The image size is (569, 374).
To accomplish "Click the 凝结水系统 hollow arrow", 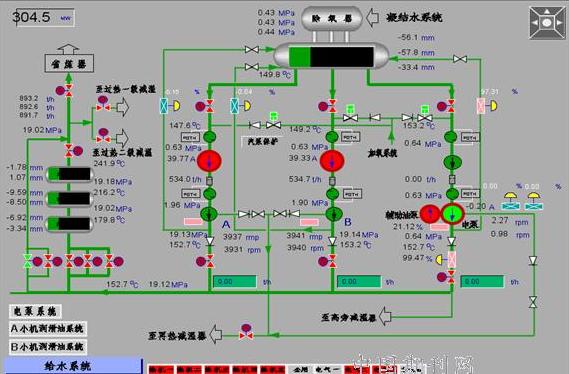I will click(372, 17).
